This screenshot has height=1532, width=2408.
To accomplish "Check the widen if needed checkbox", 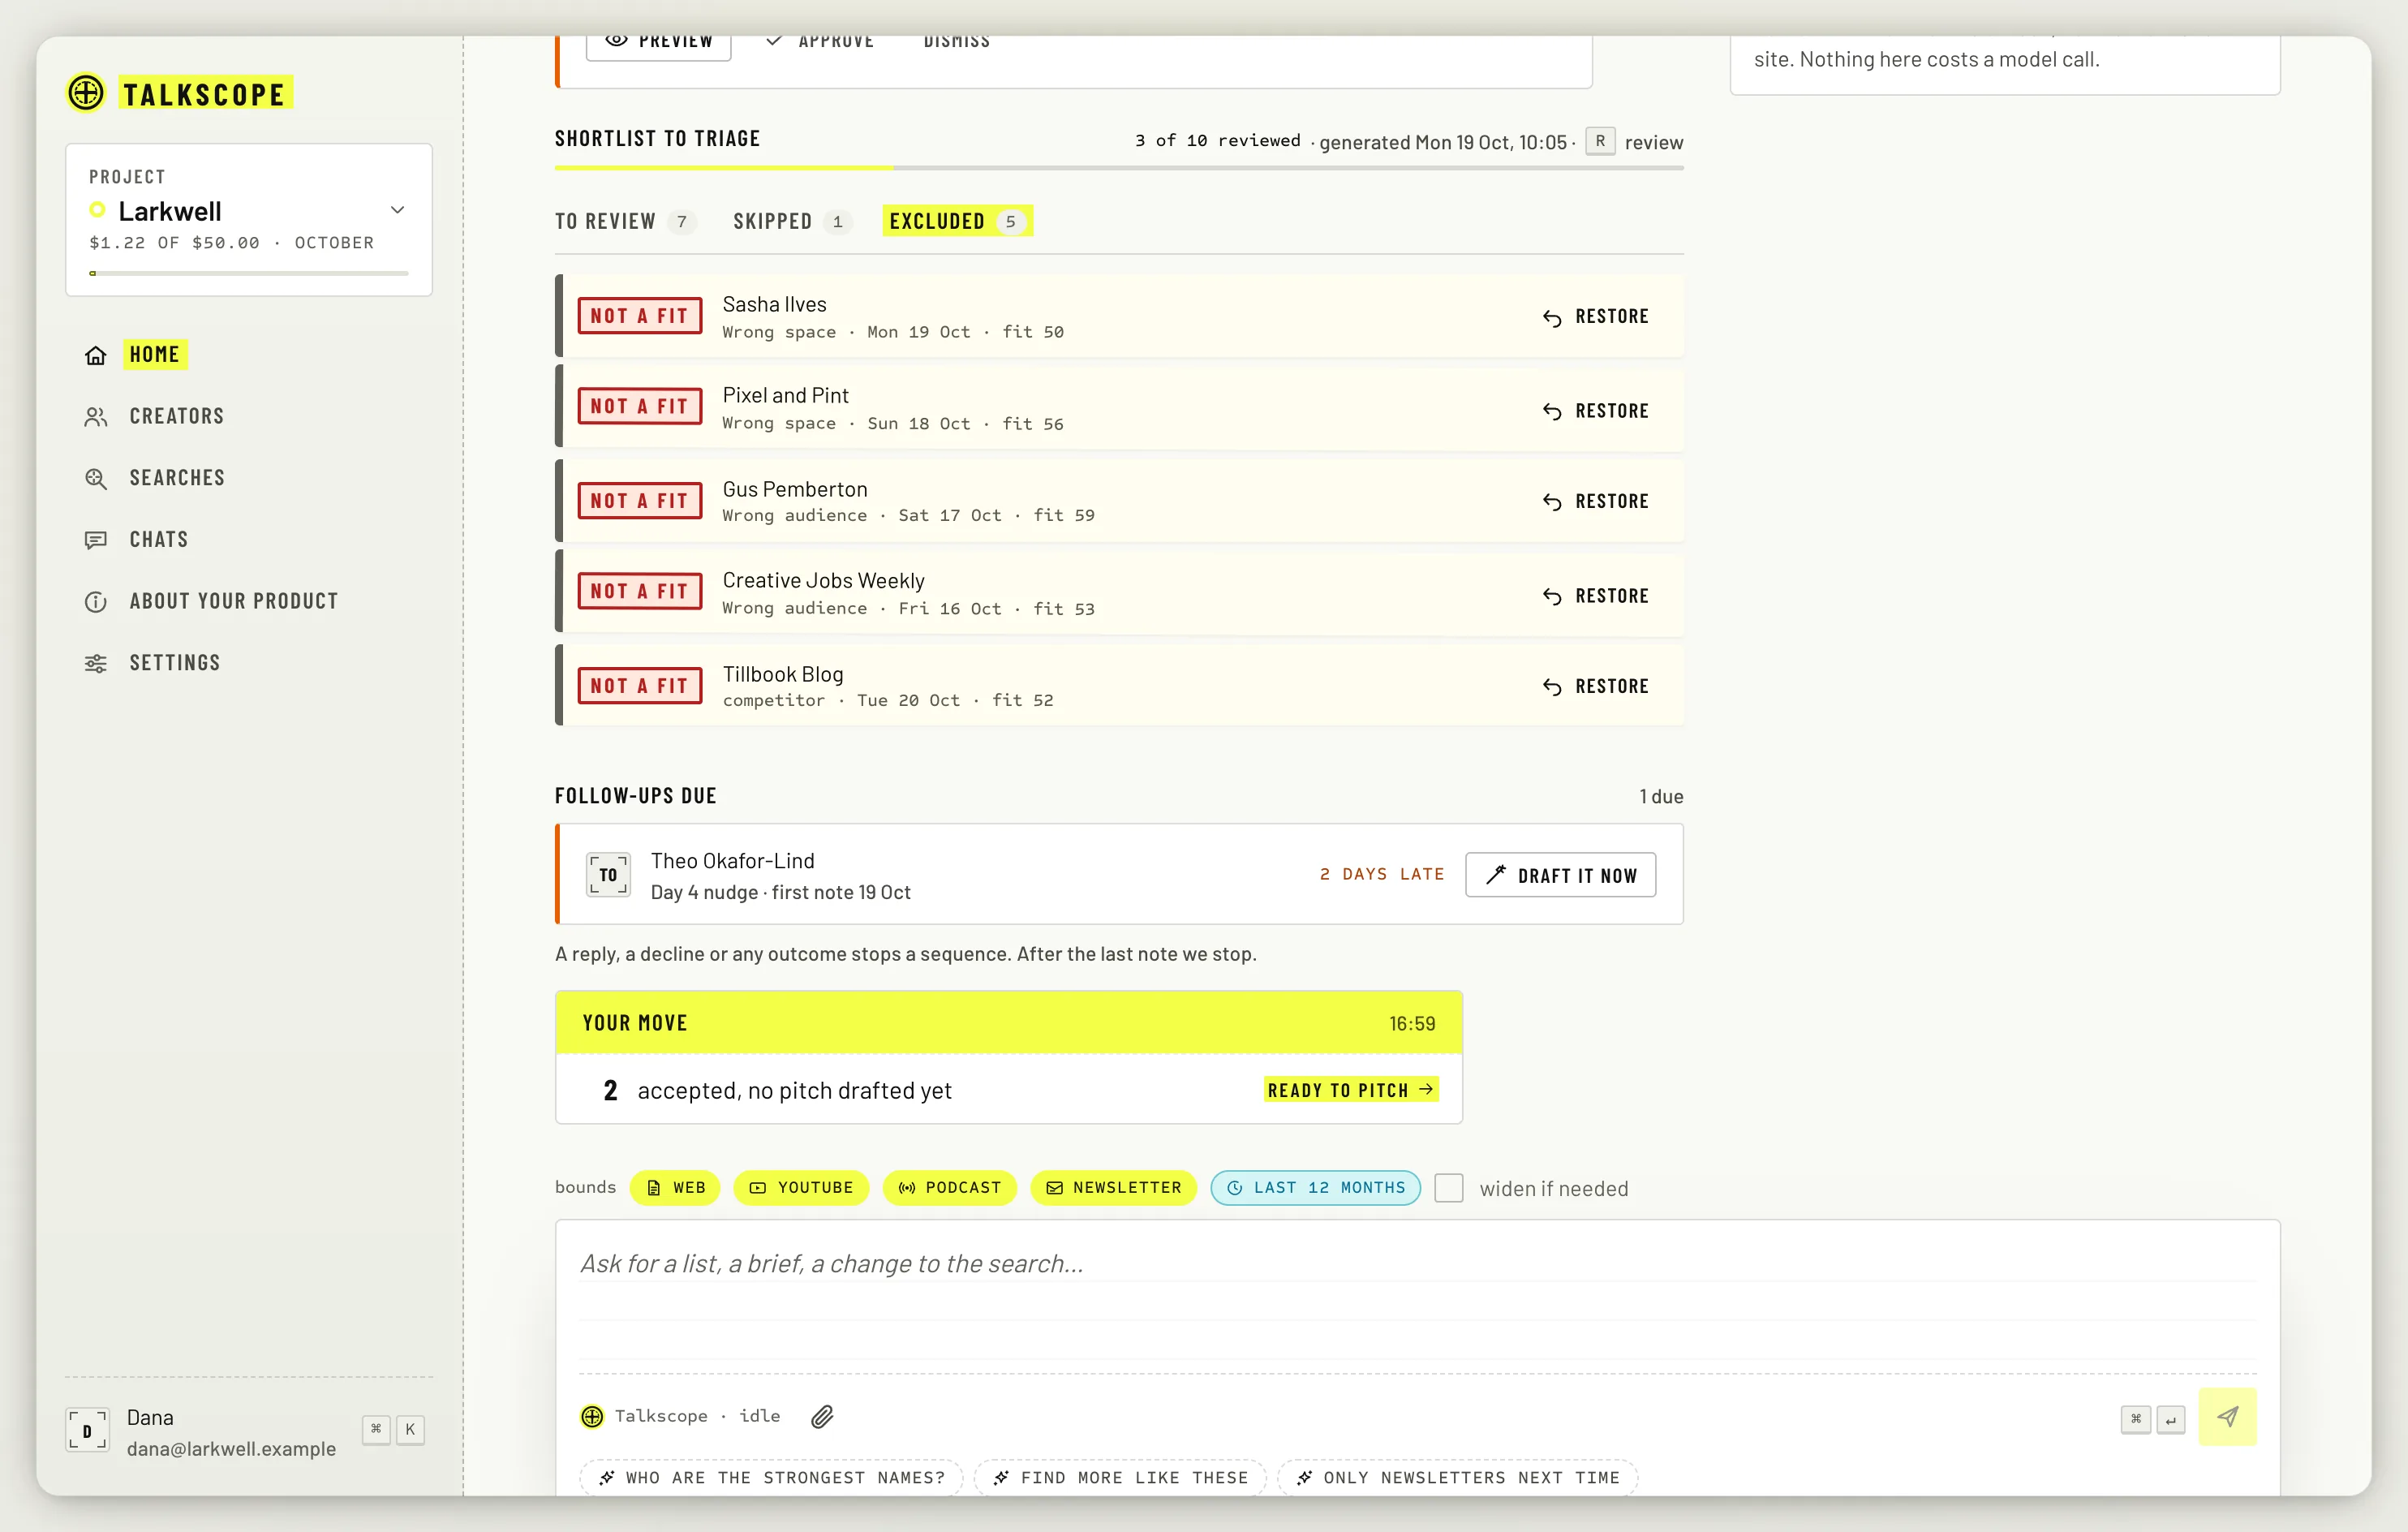I will click(x=1448, y=1188).
